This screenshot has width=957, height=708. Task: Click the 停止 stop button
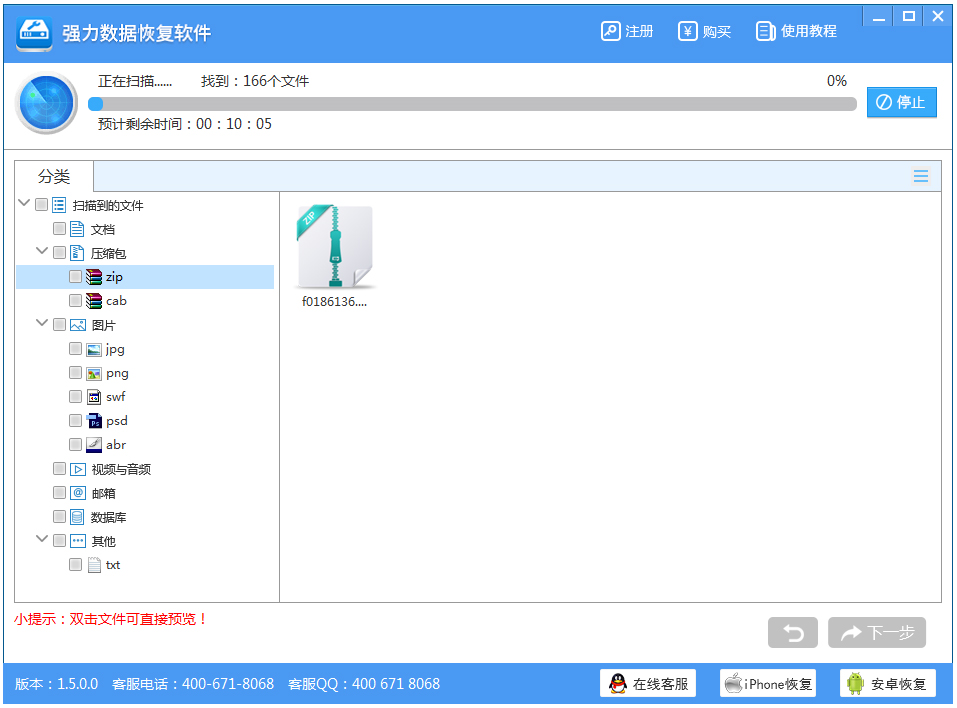click(x=901, y=102)
